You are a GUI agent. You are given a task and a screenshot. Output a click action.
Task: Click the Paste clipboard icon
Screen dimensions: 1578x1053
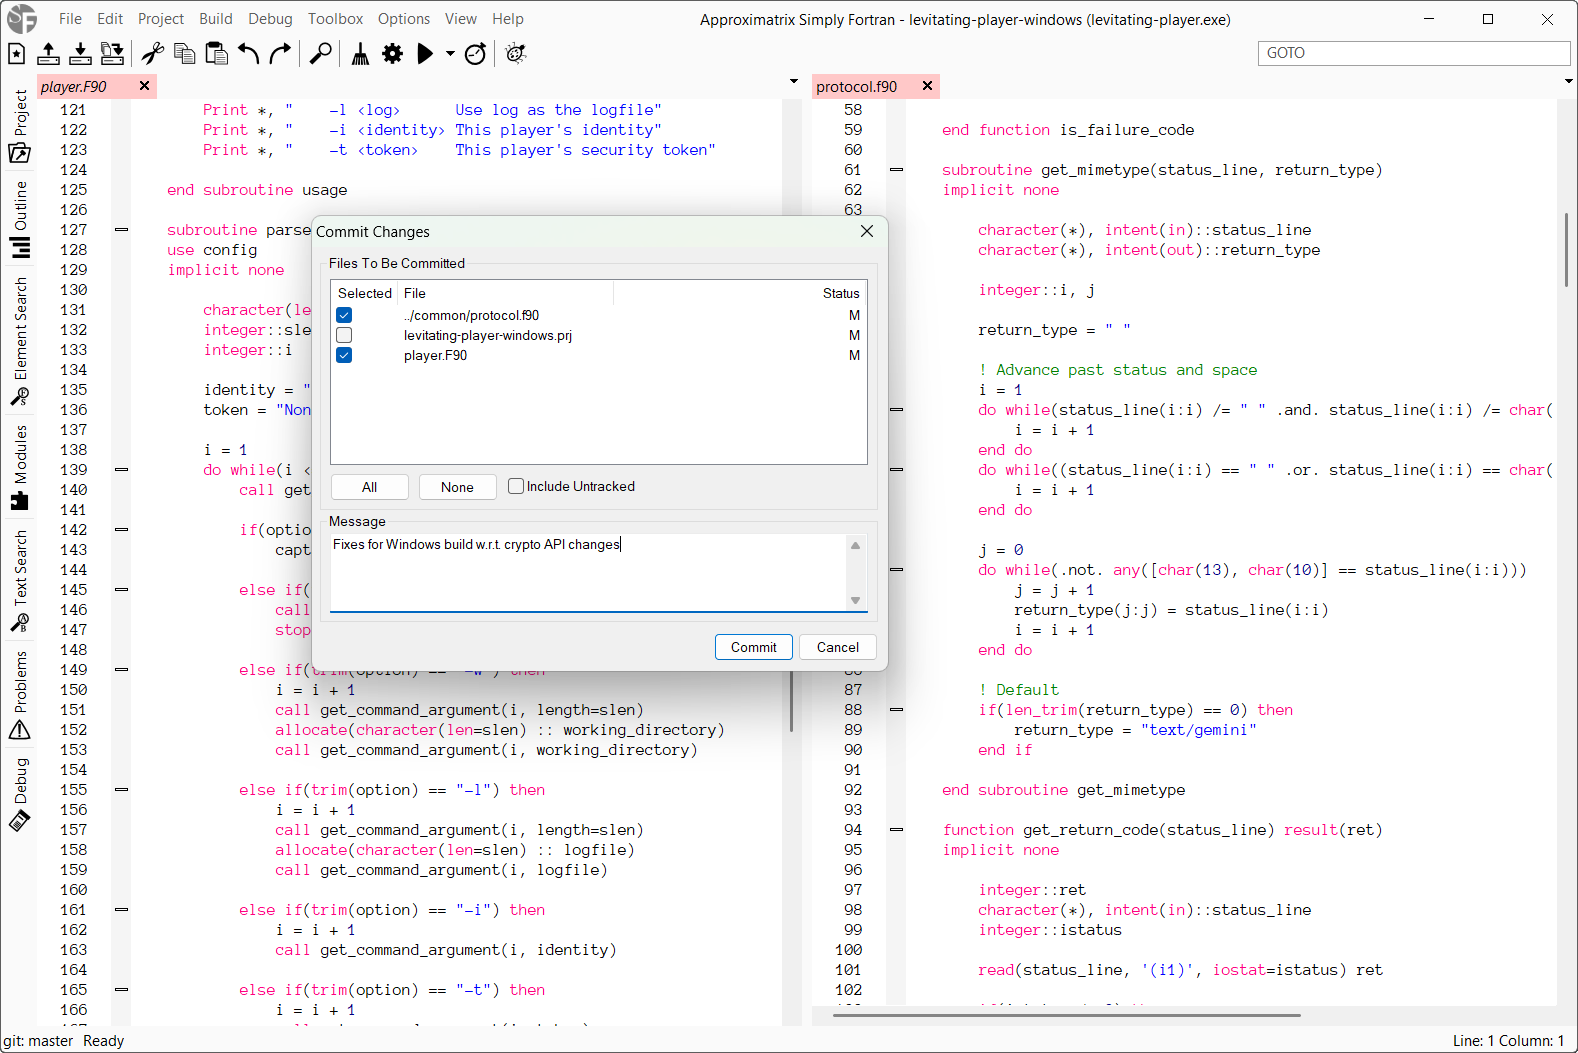point(217,54)
